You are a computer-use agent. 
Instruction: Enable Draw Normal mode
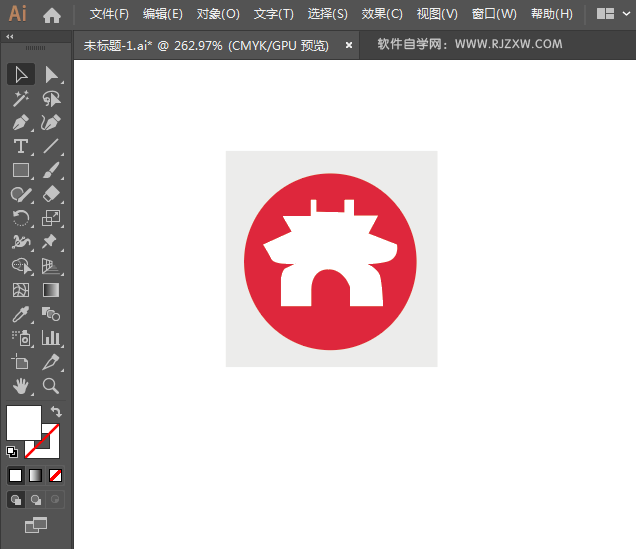pyautogui.click(x=16, y=500)
